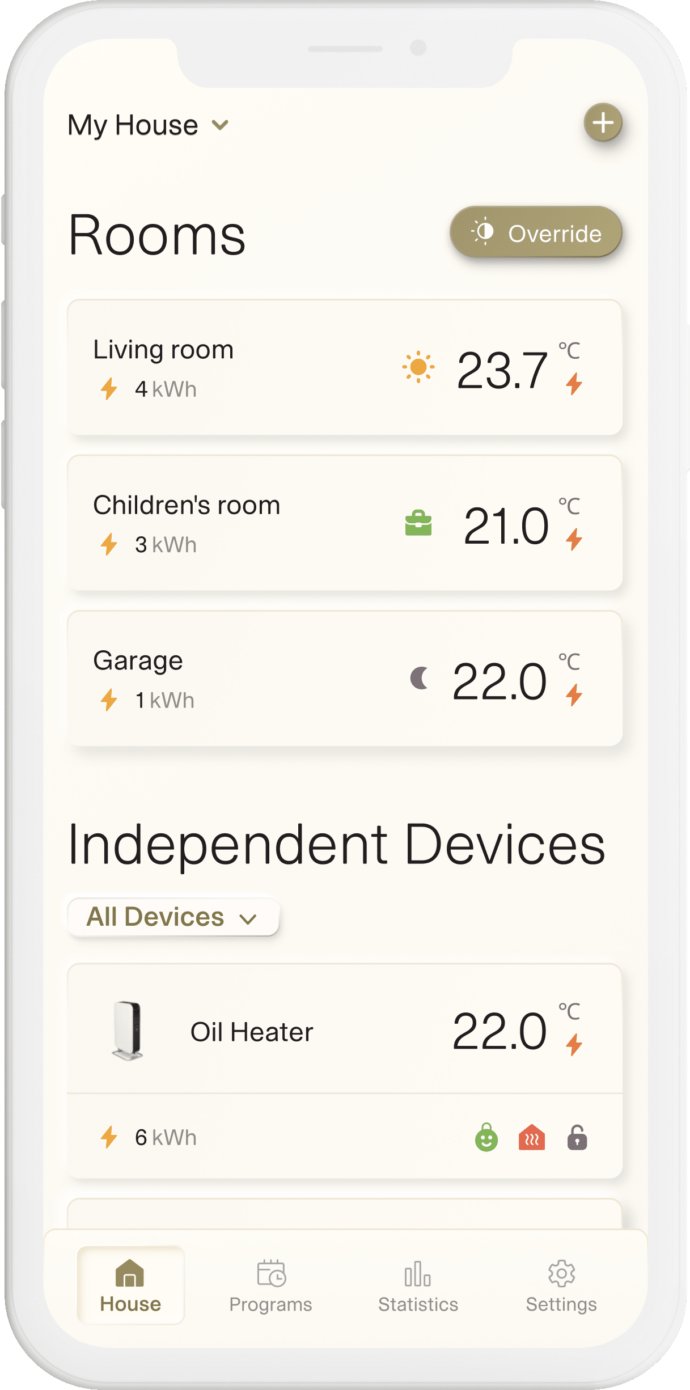This screenshot has width=690, height=1390.
Task: Open the Living room card
Action: pyautogui.click(x=345, y=368)
